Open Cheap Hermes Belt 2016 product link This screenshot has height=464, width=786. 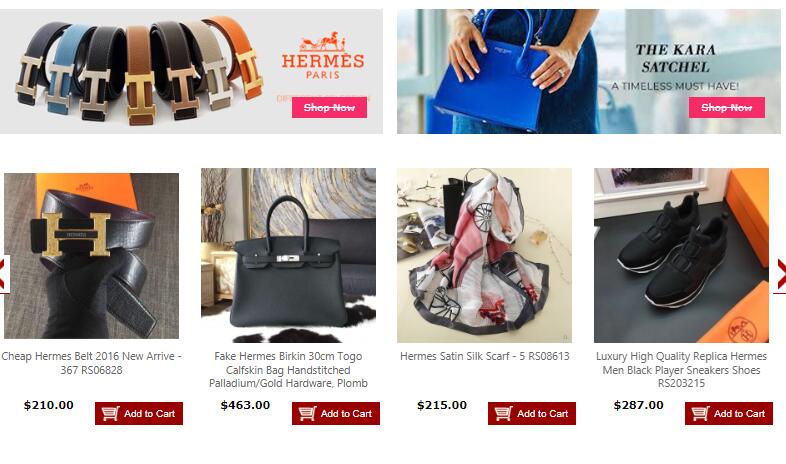point(91,363)
